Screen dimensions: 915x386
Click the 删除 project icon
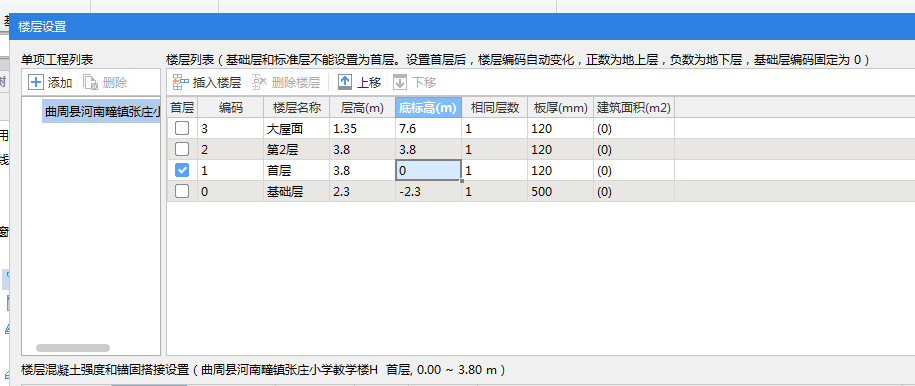click(90, 82)
